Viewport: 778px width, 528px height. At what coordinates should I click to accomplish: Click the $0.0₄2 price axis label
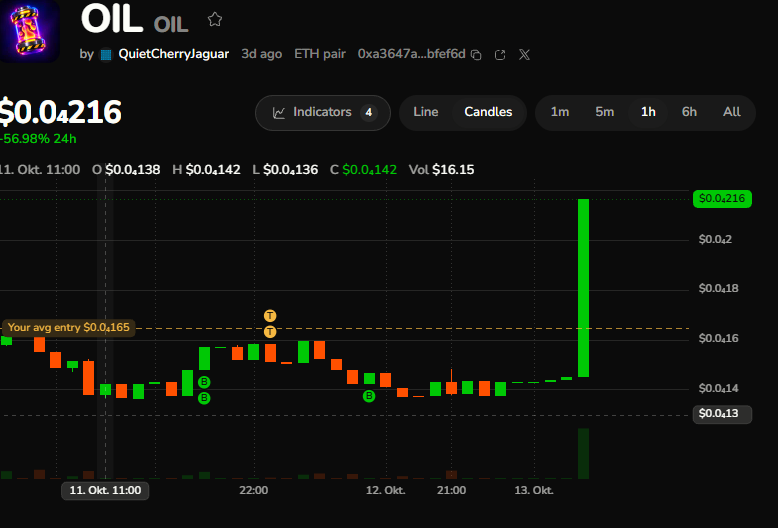715,240
